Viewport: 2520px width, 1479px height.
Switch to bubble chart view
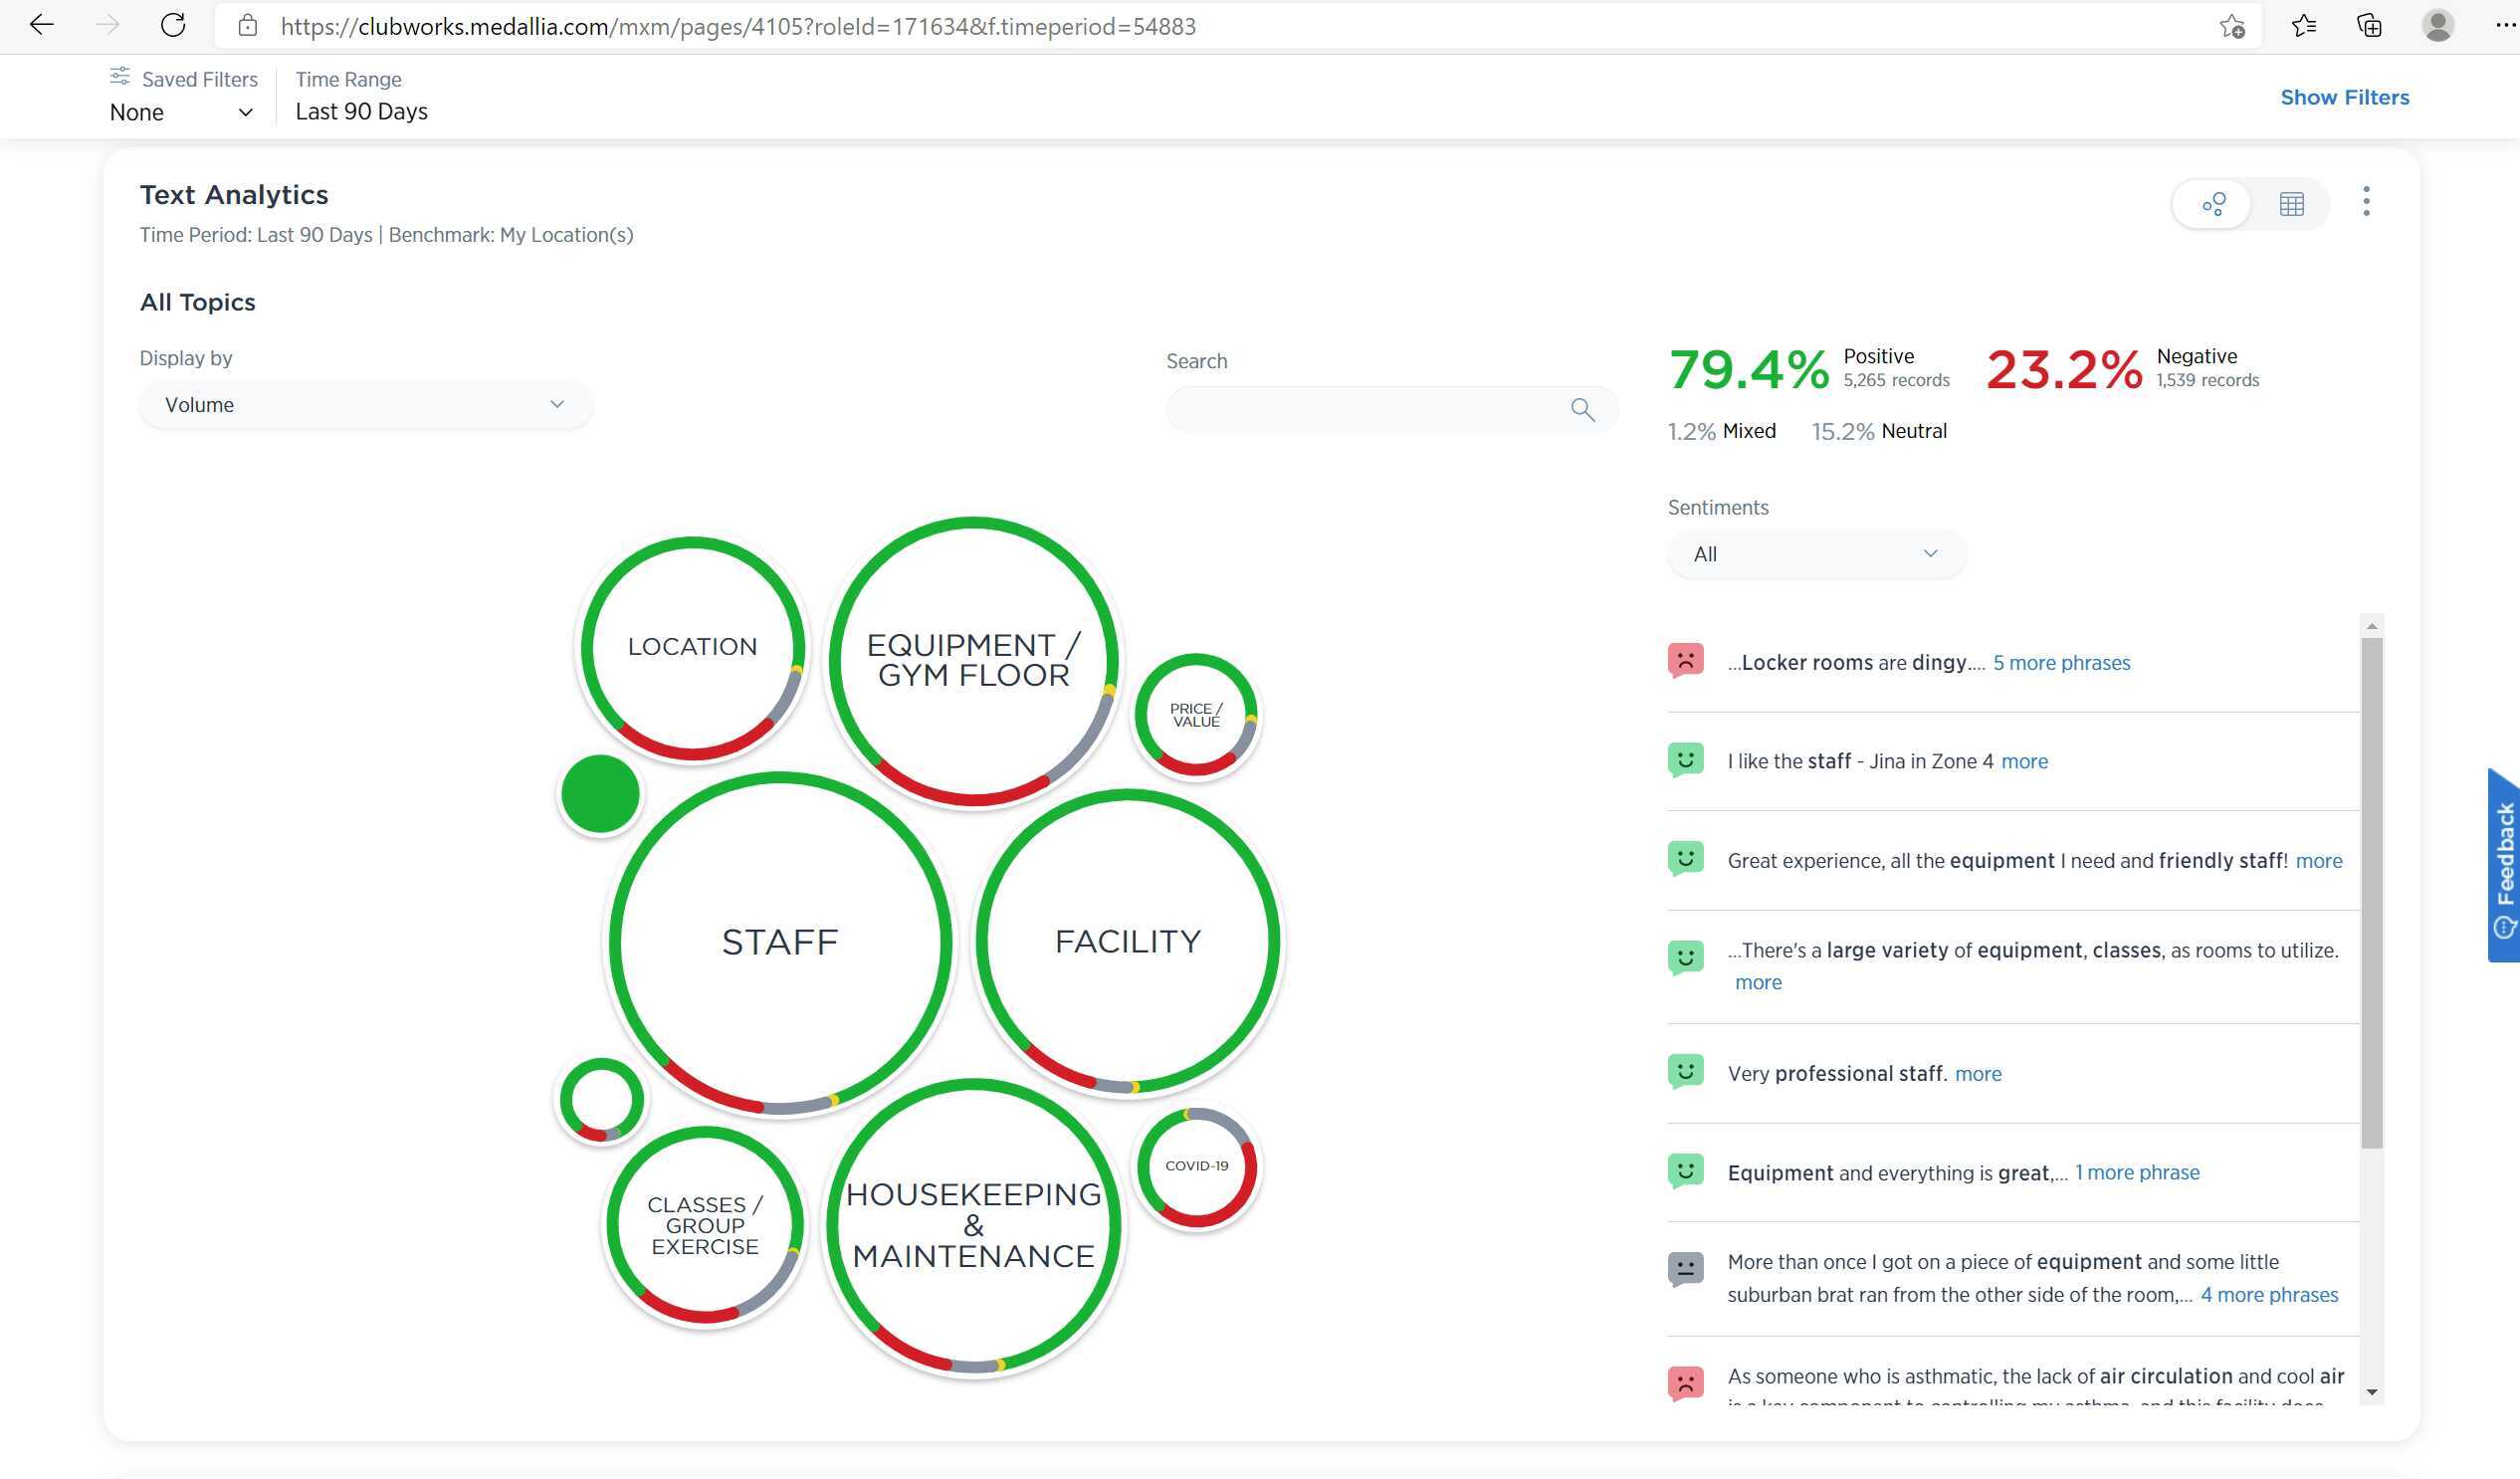point(2213,204)
